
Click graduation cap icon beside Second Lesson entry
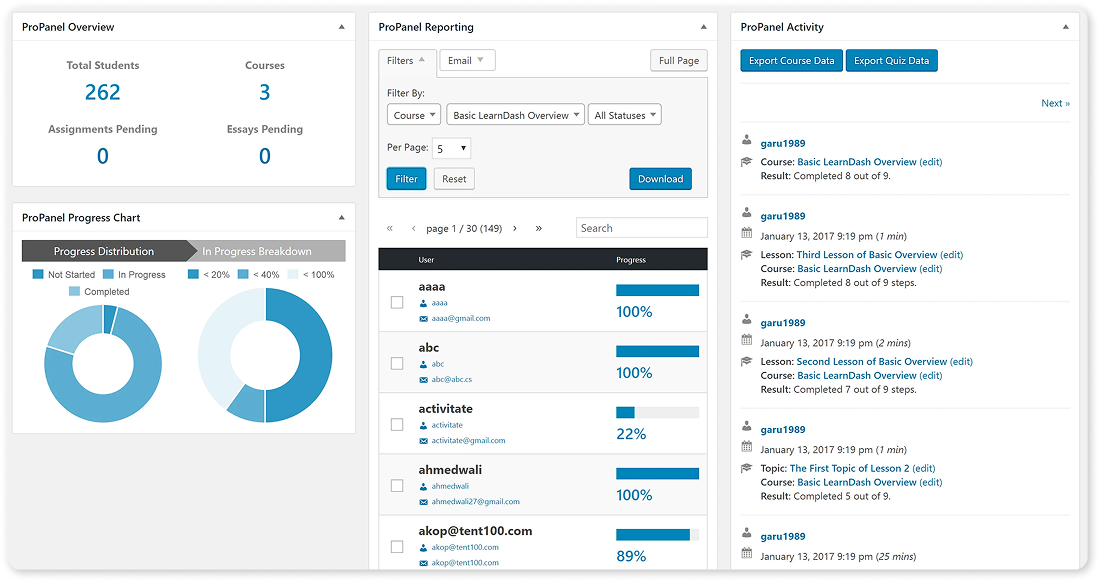(x=746, y=361)
